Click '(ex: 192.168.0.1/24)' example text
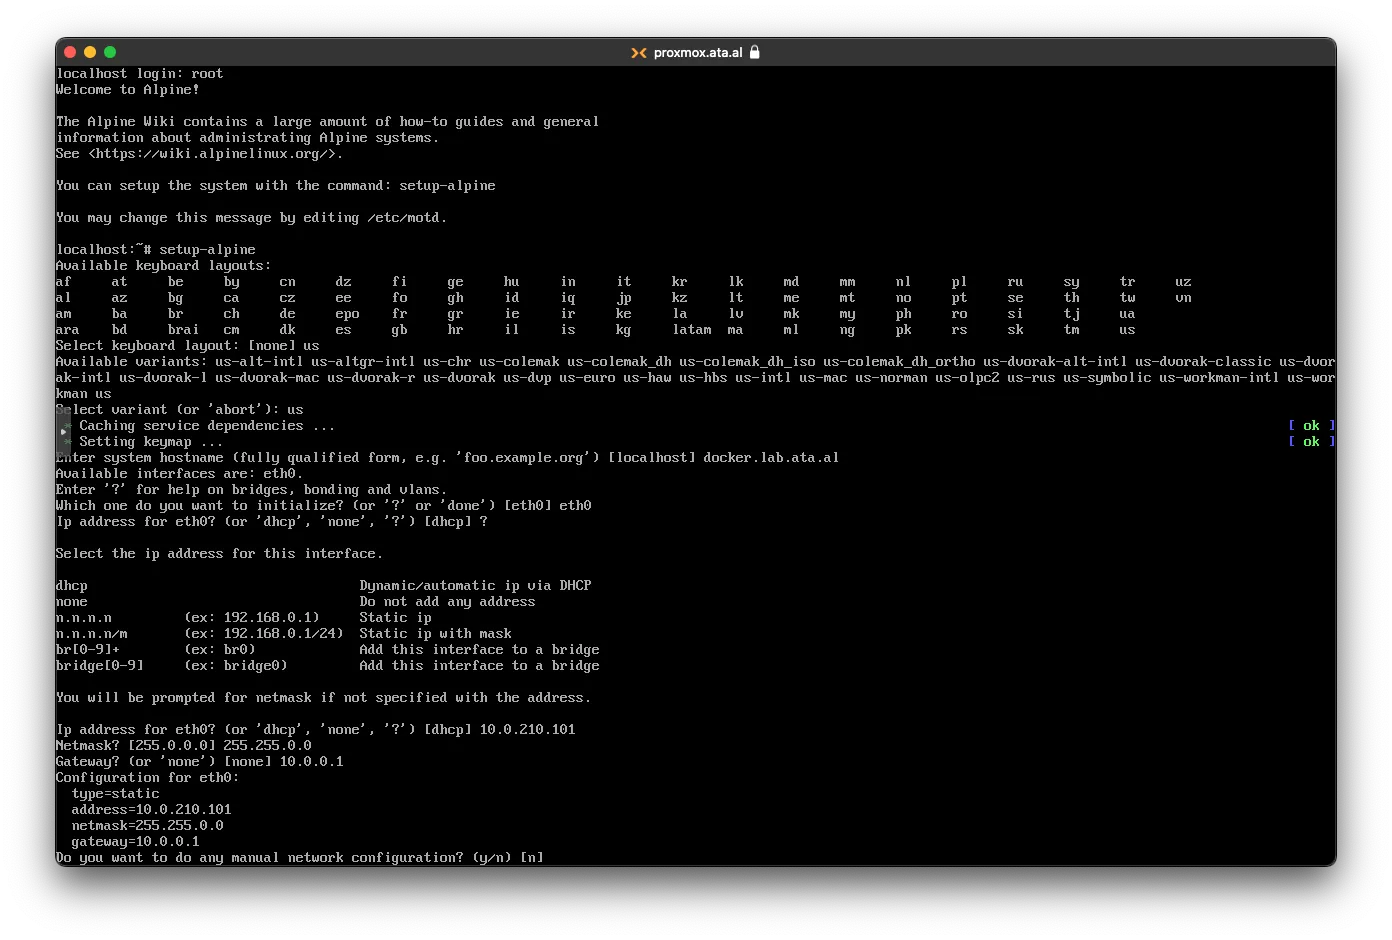 coord(264,634)
